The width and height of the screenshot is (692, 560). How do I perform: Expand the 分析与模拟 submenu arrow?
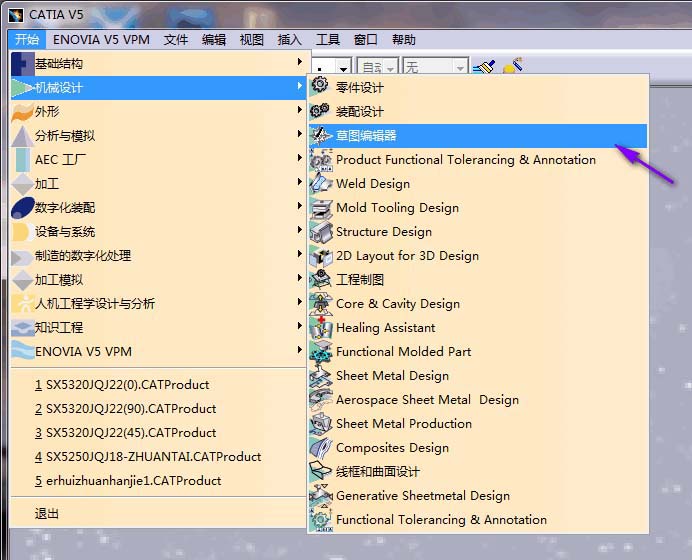300,133
